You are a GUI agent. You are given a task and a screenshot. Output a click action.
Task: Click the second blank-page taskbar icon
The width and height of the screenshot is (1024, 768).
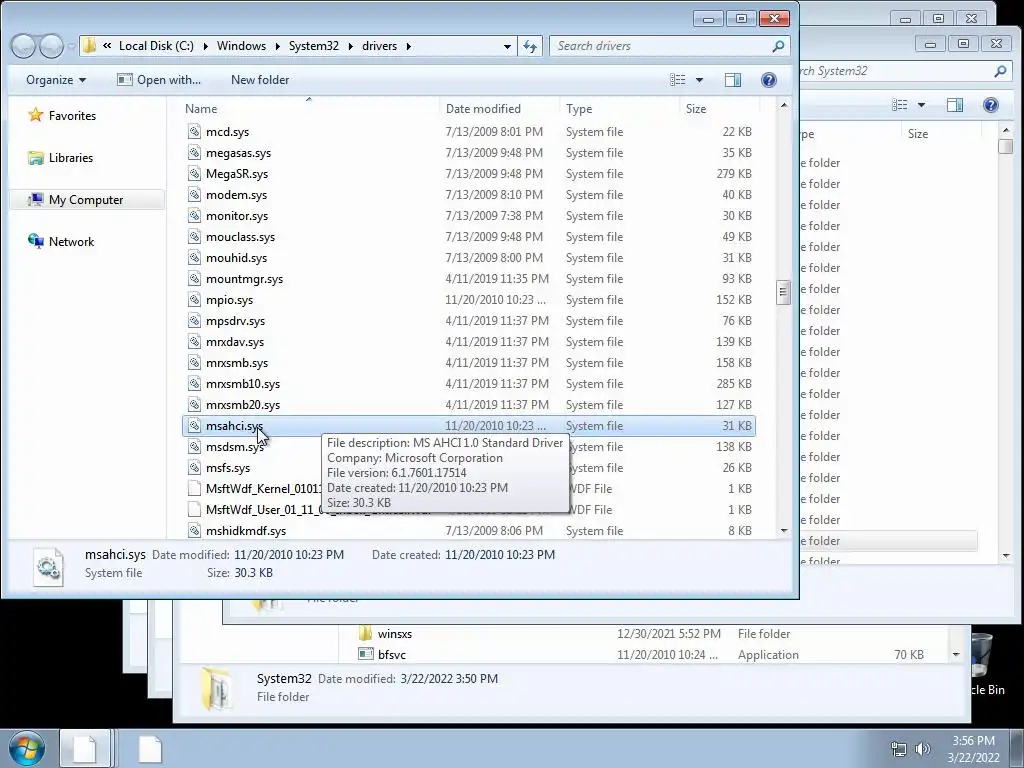pyautogui.click(x=150, y=749)
